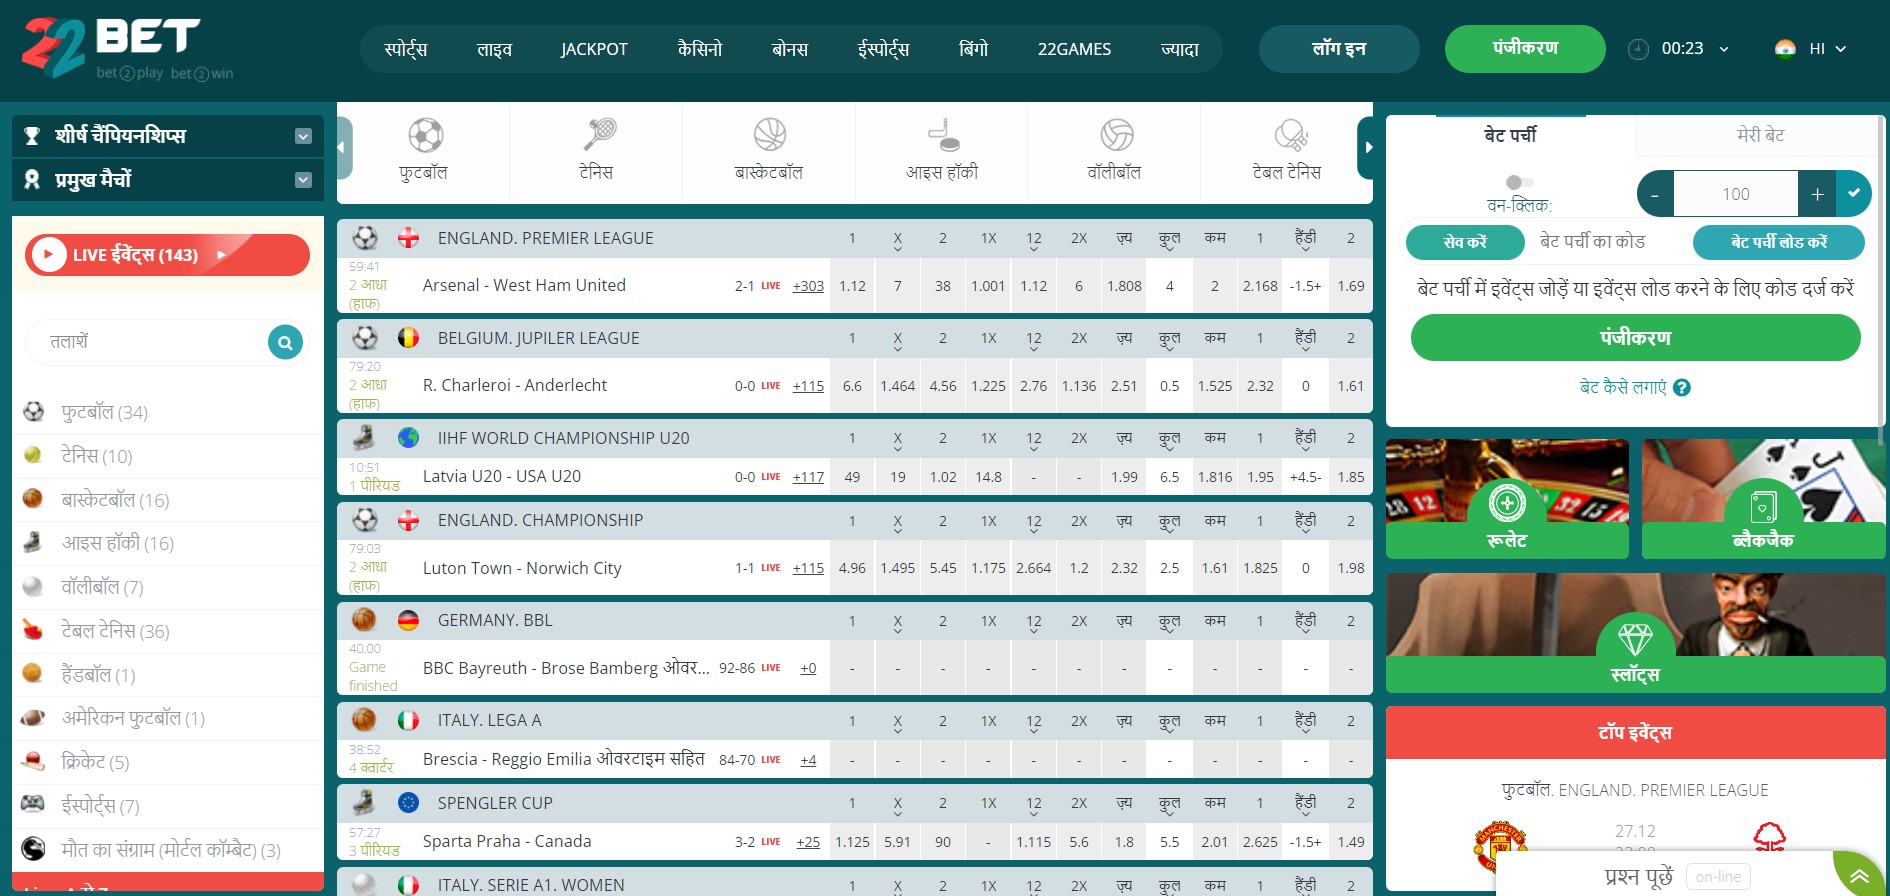The height and width of the screenshot is (896, 1890).
Task: Click the scroll-to-top double chevron icon
Action: click(x=1859, y=877)
